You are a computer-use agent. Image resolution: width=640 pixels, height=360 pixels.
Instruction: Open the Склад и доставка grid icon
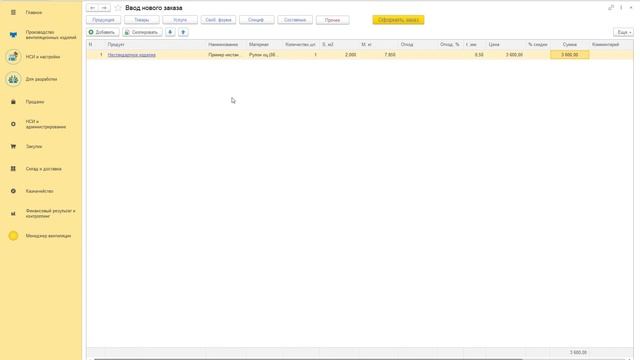tap(13, 169)
